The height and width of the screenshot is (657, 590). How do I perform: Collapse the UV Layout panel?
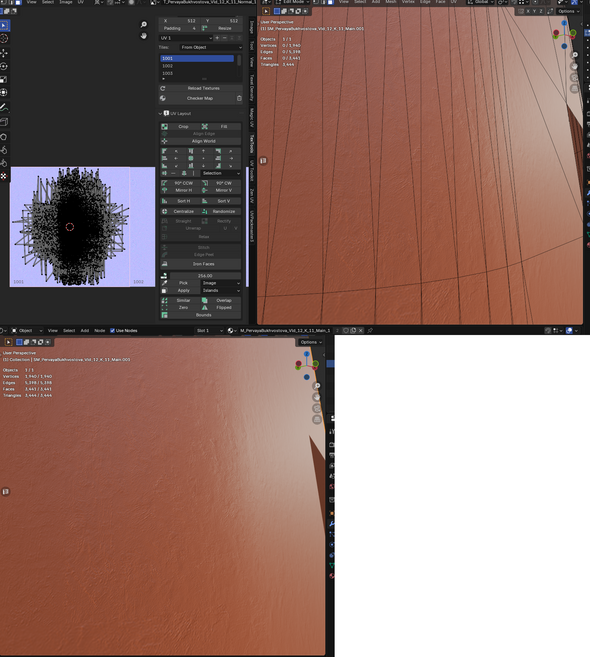click(160, 114)
